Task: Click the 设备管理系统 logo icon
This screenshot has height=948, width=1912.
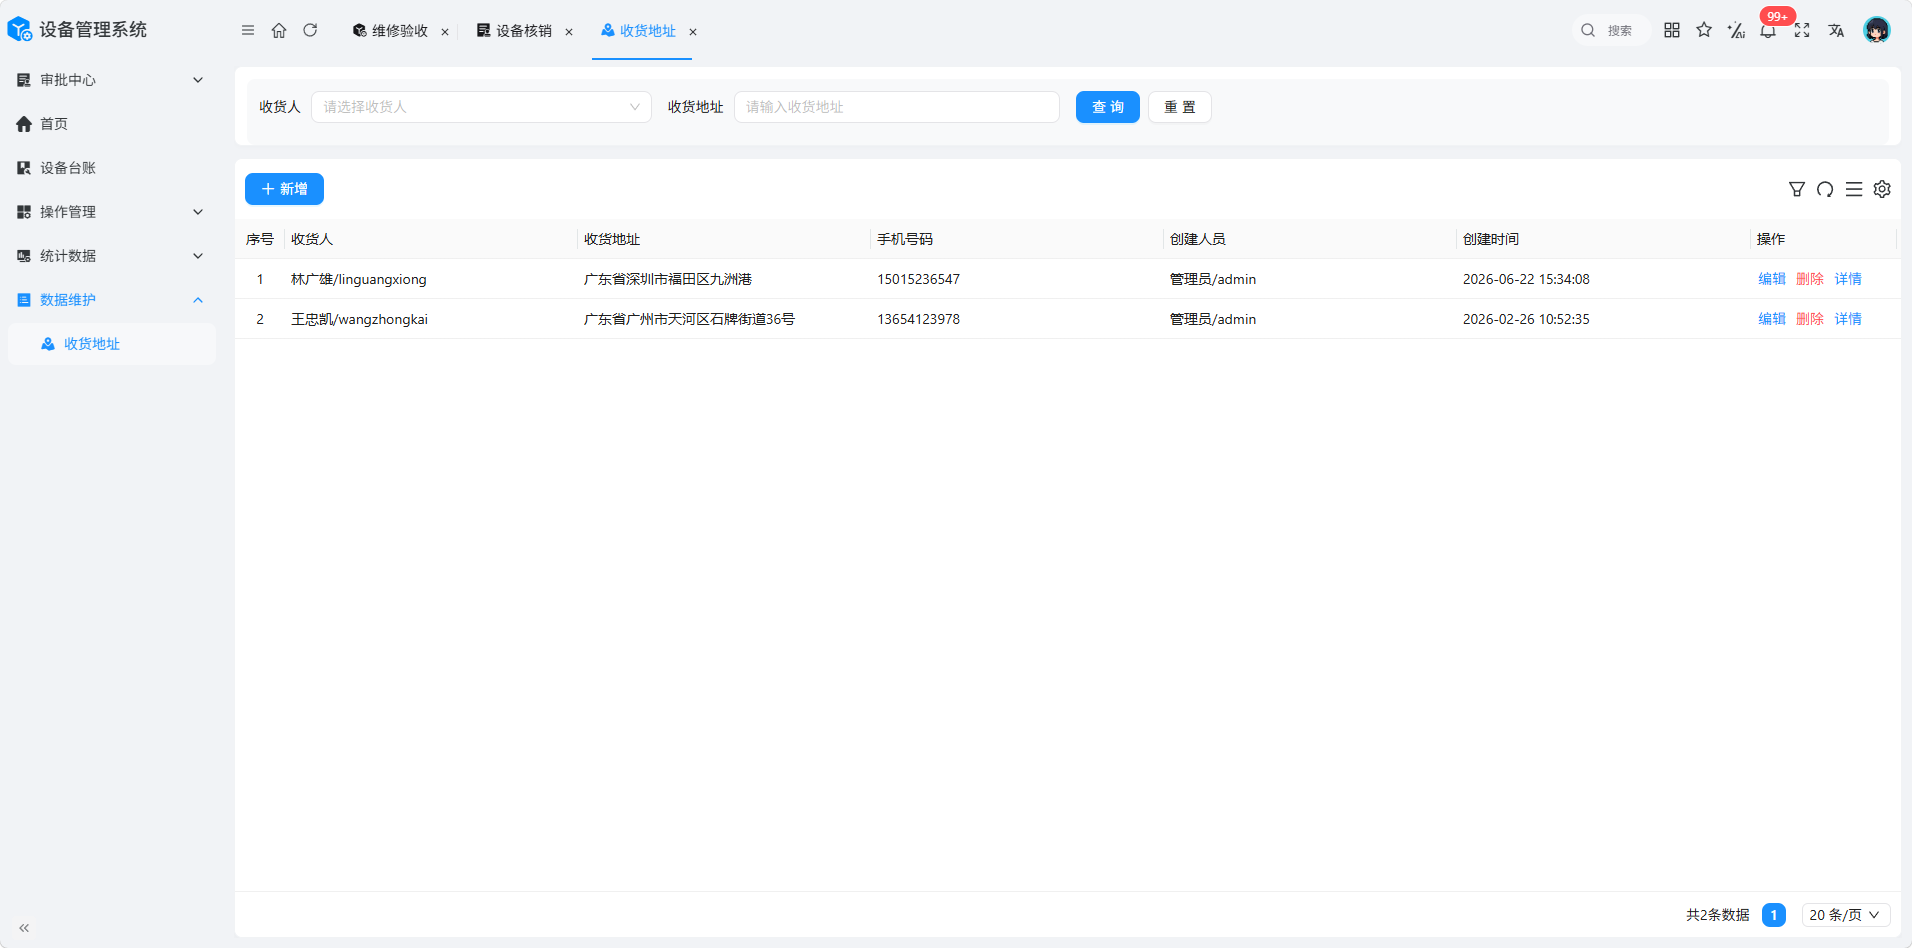Action: (20, 30)
